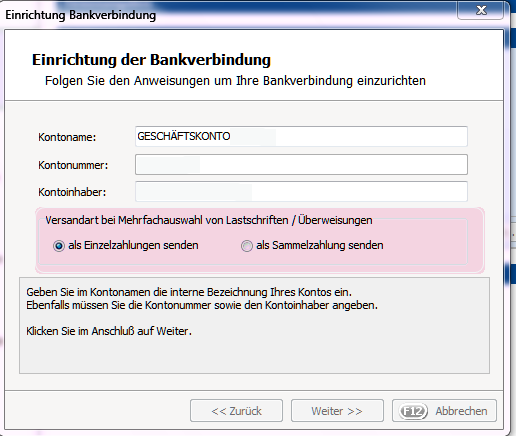Click the 'als Einzelzahlungen senden' label text
This screenshot has width=516, height=436.
click(133, 245)
